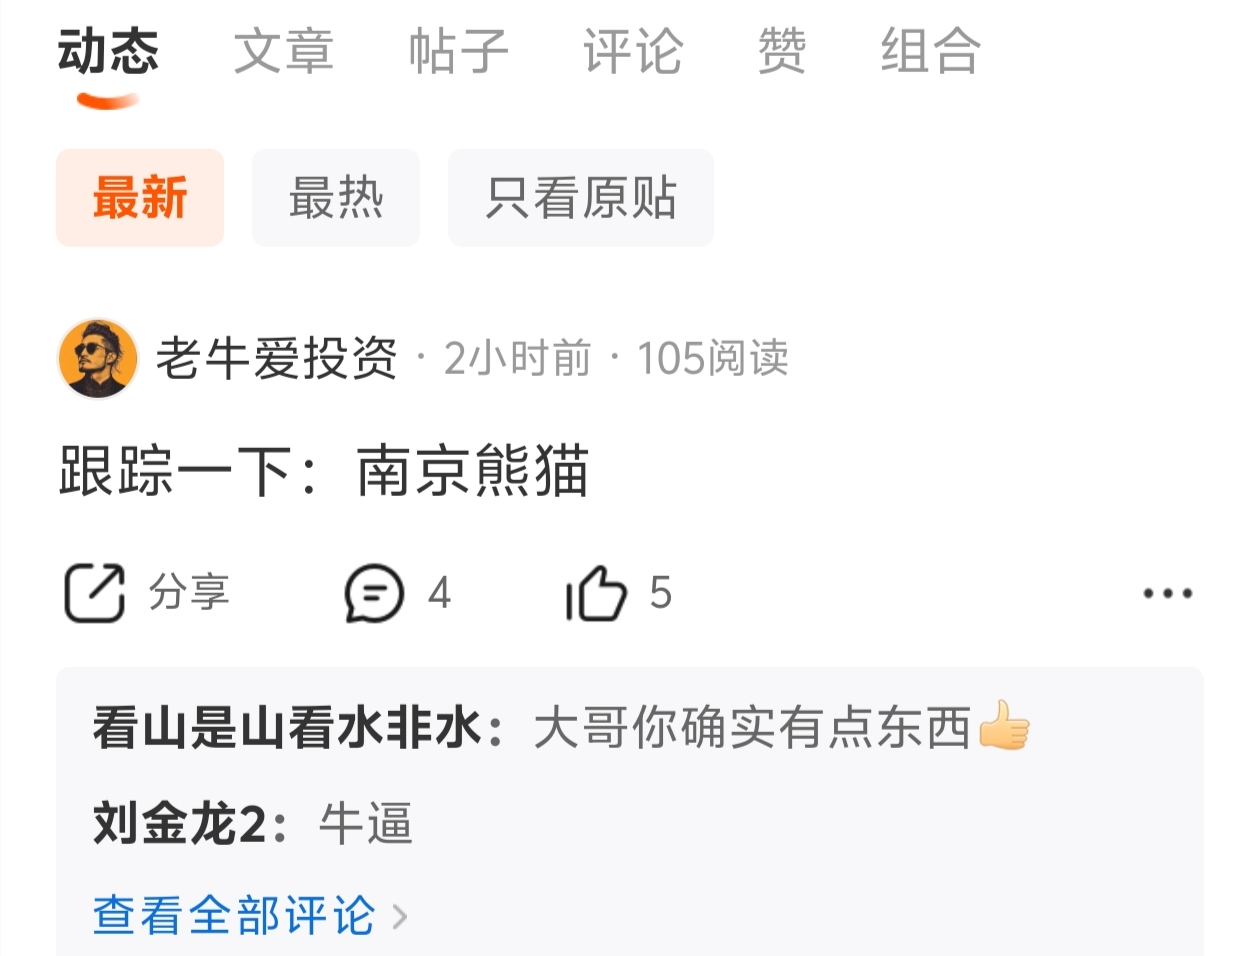Select the 最热 filter
Viewport: 1260px width, 956px height.
(x=336, y=198)
